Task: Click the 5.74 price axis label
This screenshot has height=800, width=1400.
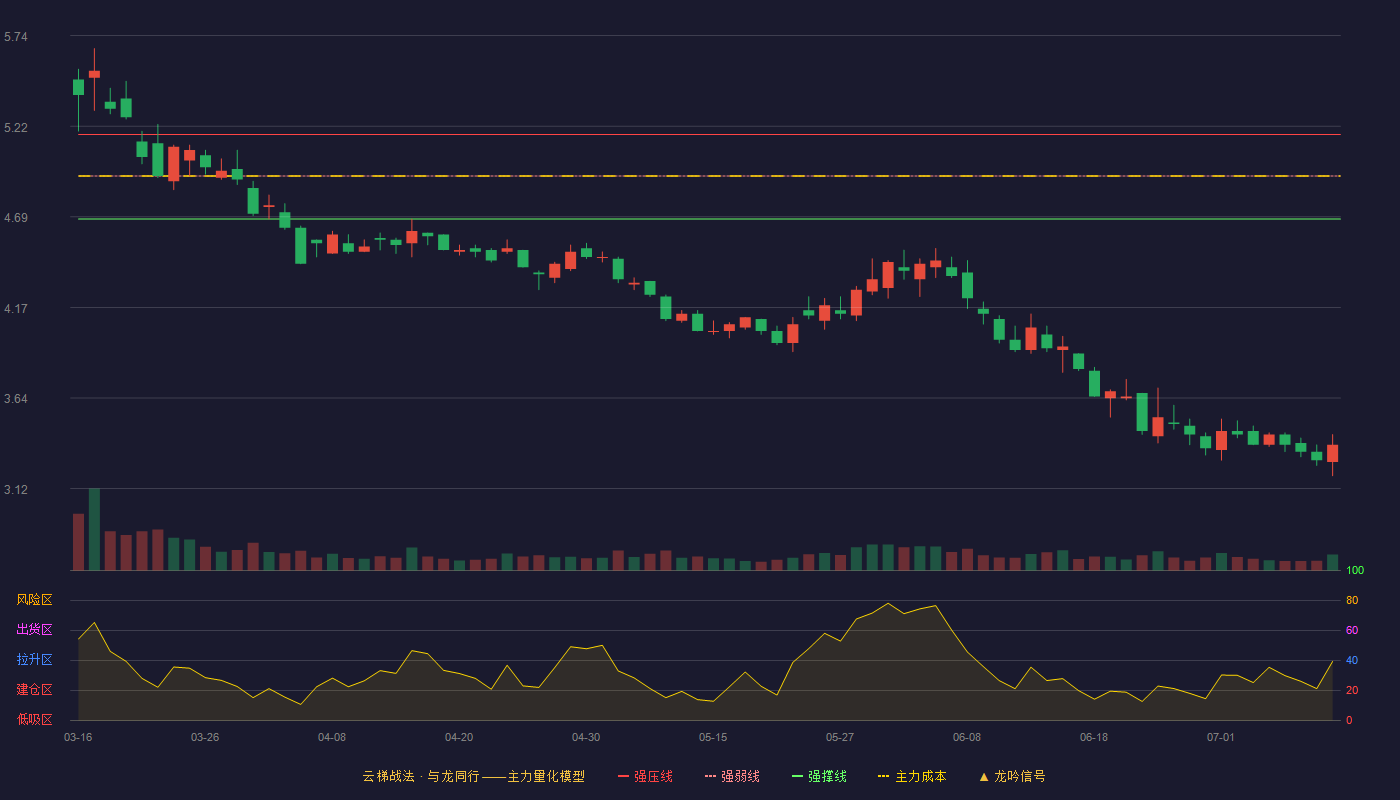Action: click(16, 37)
